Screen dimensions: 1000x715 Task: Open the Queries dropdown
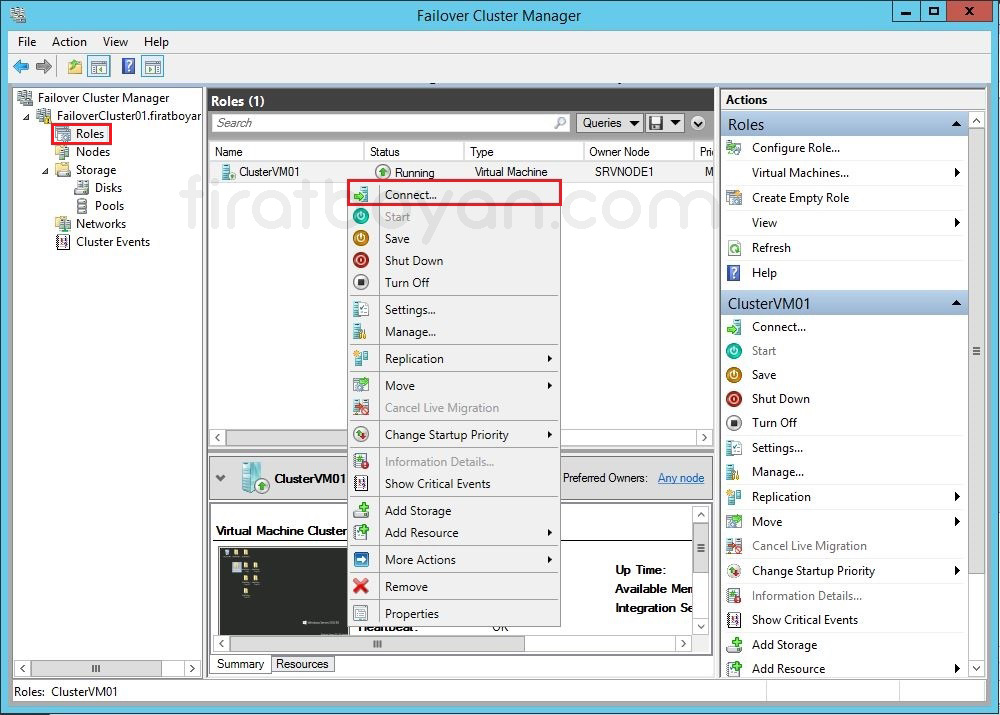click(609, 123)
